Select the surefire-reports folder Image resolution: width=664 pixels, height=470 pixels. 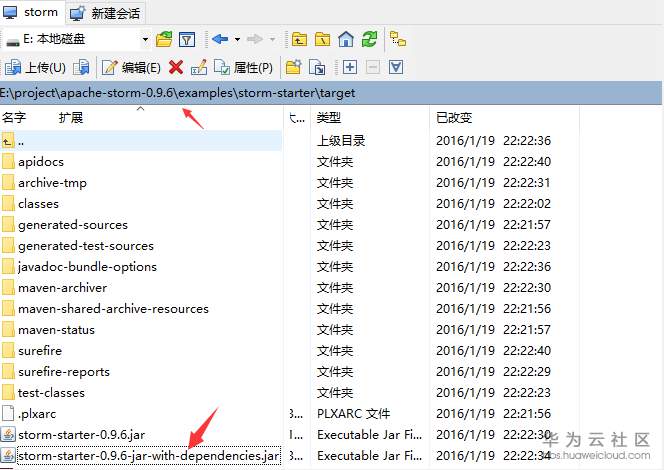point(64,372)
